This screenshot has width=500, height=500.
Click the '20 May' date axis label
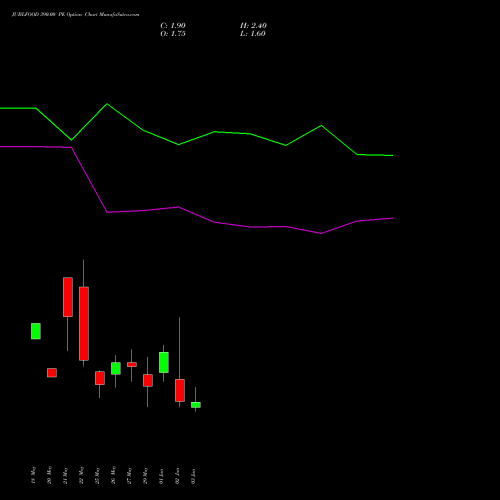49,475
